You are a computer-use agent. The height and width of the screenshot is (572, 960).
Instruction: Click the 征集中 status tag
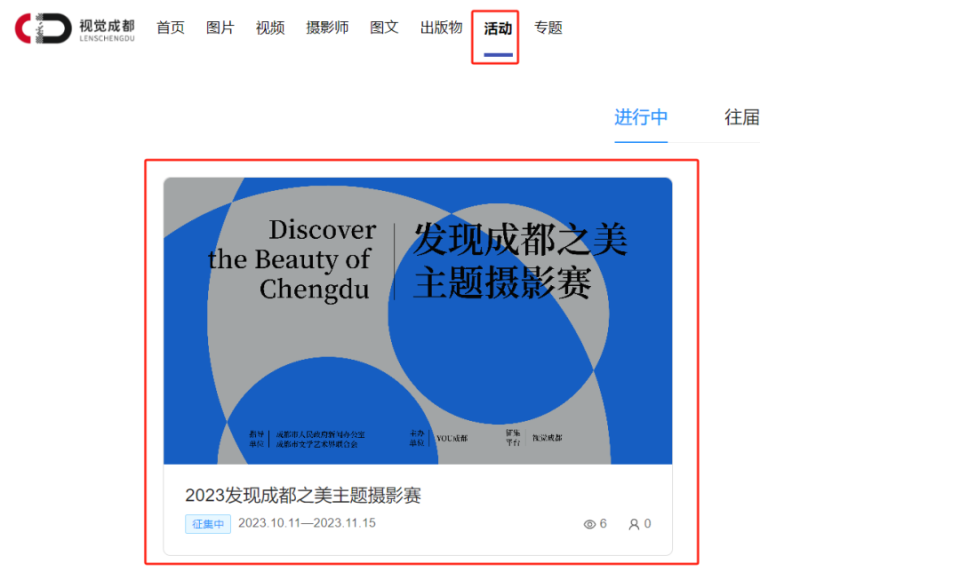[x=208, y=524]
